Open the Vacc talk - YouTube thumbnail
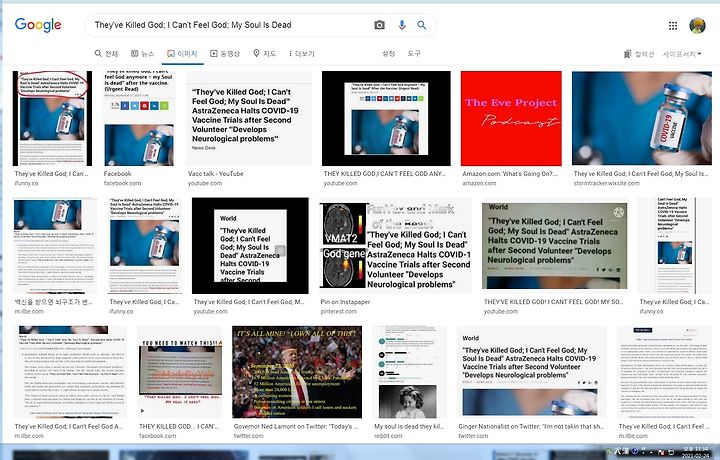The width and height of the screenshot is (720, 460). [249, 118]
